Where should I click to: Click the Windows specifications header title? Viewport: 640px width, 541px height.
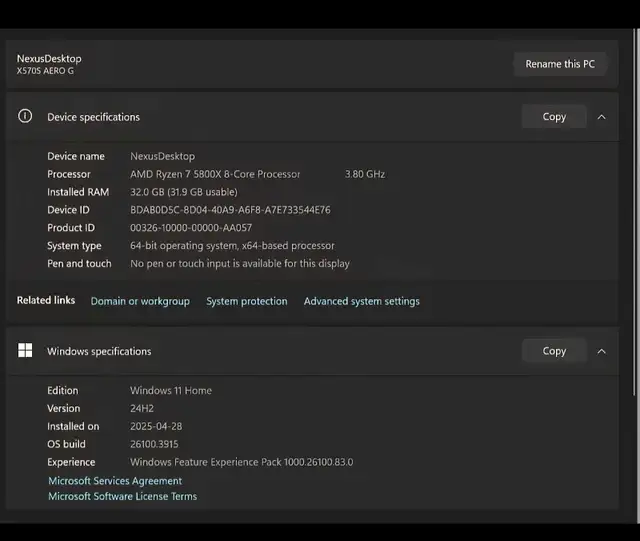click(99, 352)
